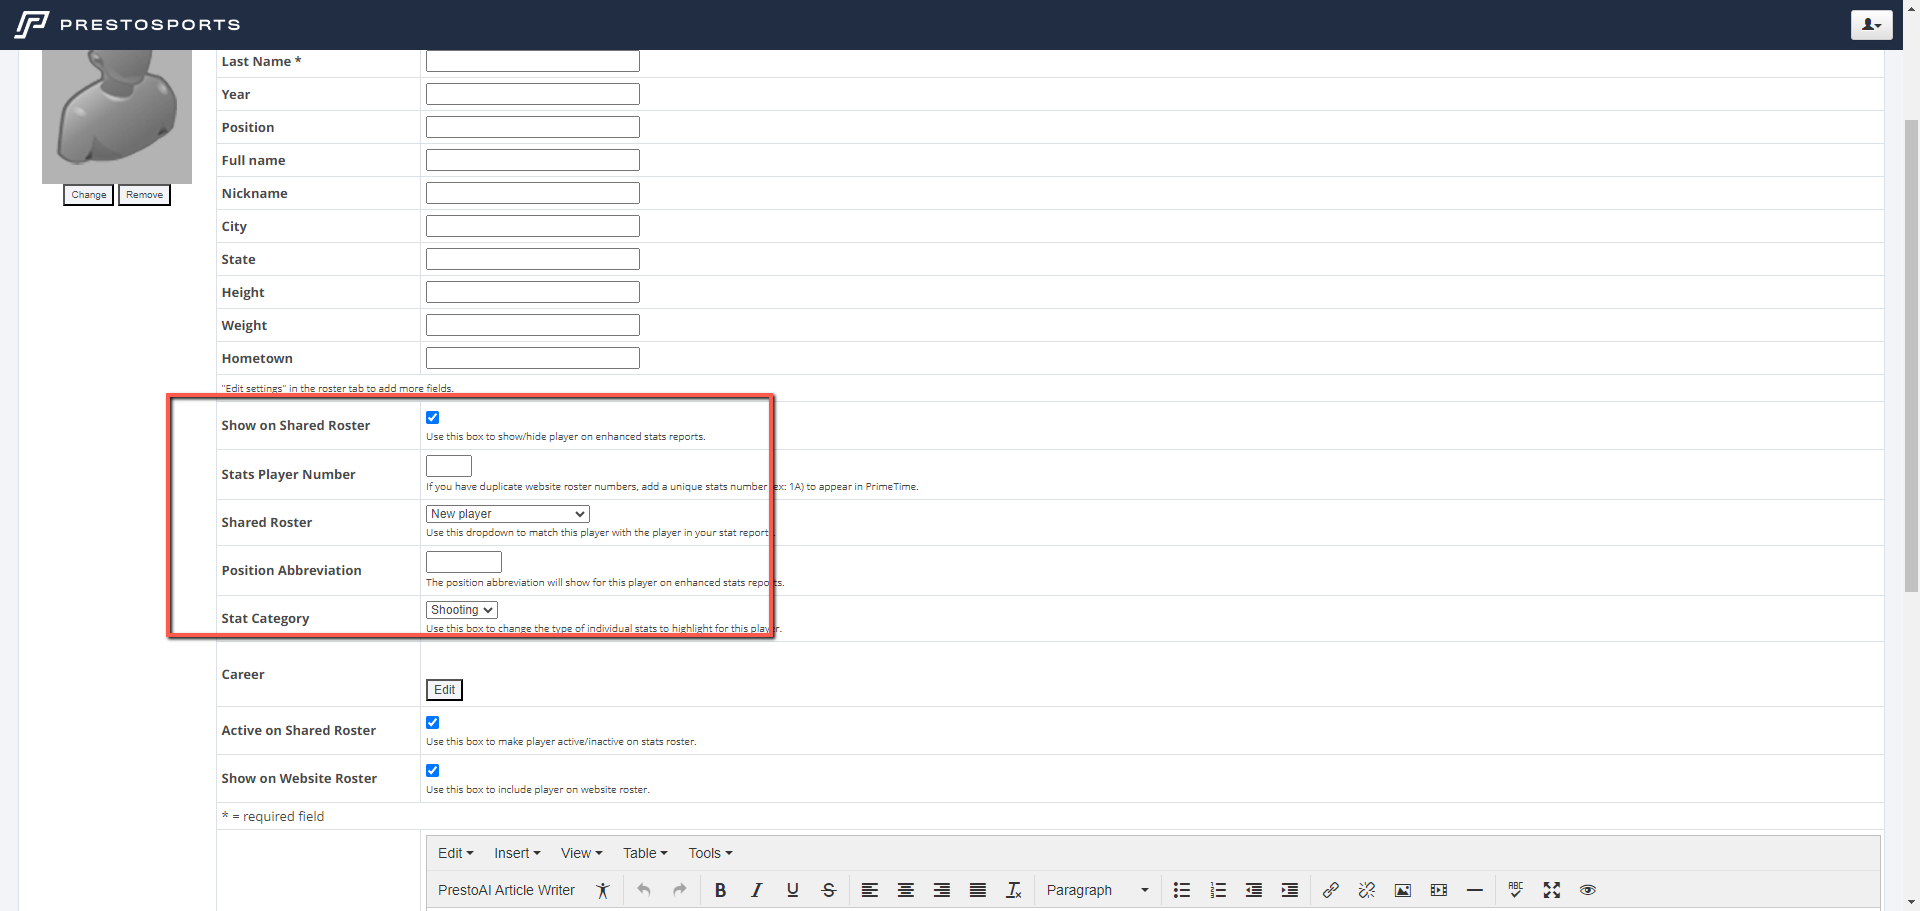Open the Shared Roster 'New player' dropdown
Screen dimensions: 1920x911
(x=507, y=514)
